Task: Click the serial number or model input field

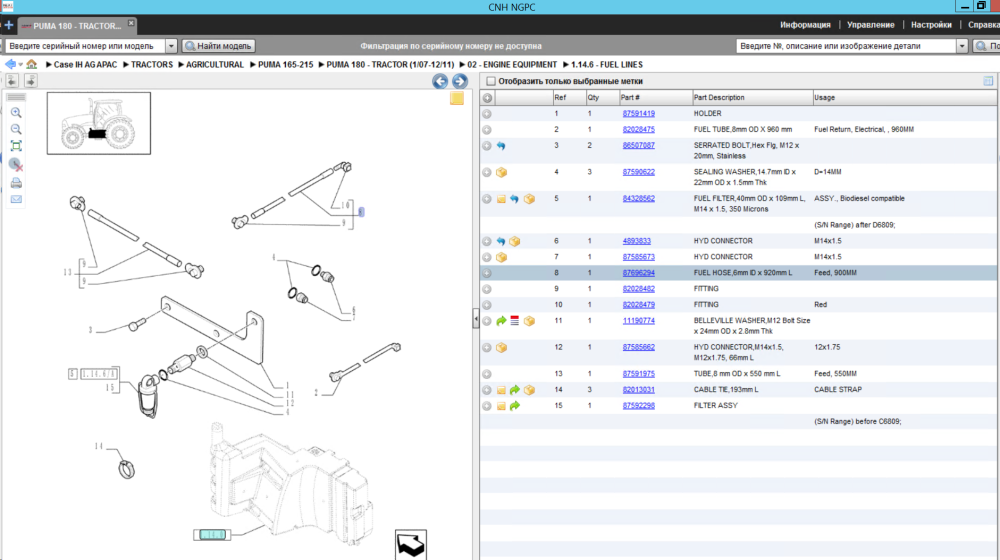Action: tap(85, 46)
